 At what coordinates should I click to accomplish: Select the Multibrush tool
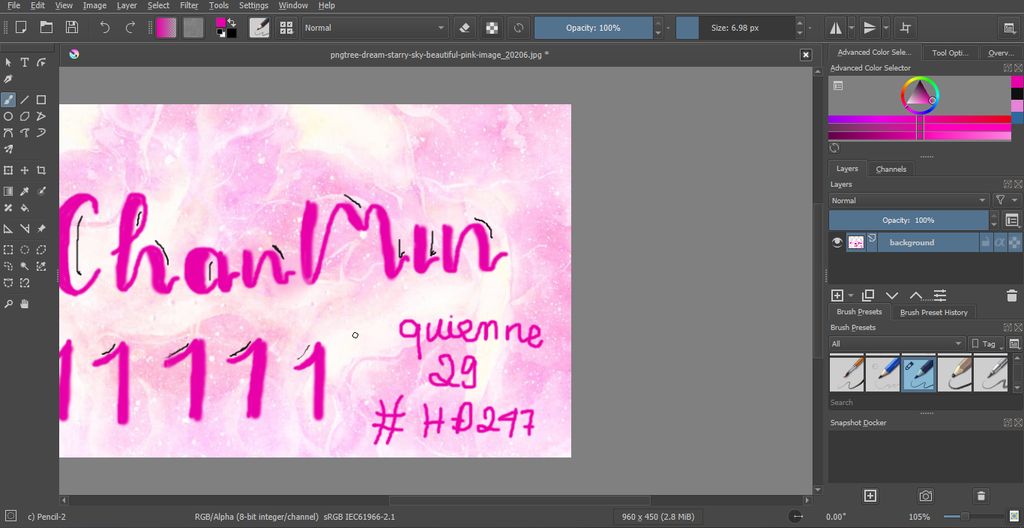(x=8, y=149)
